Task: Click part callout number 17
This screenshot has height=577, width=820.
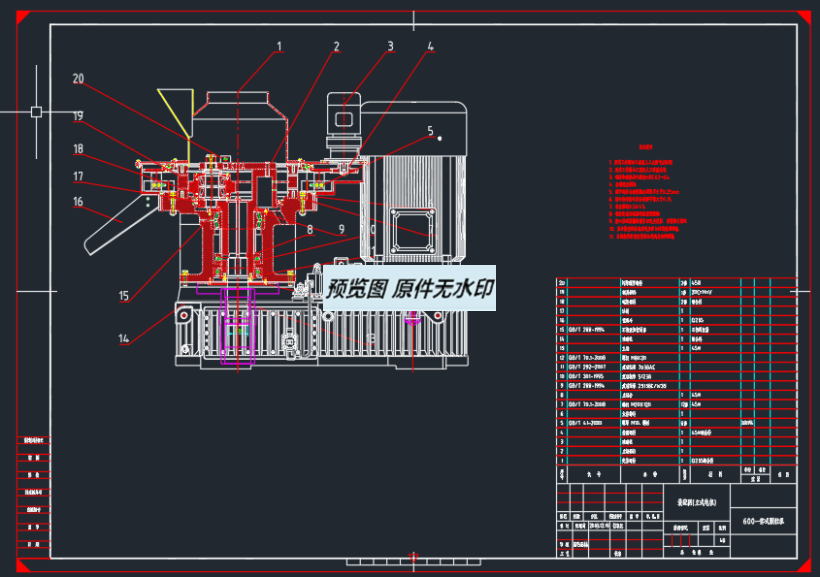Action: point(78,176)
